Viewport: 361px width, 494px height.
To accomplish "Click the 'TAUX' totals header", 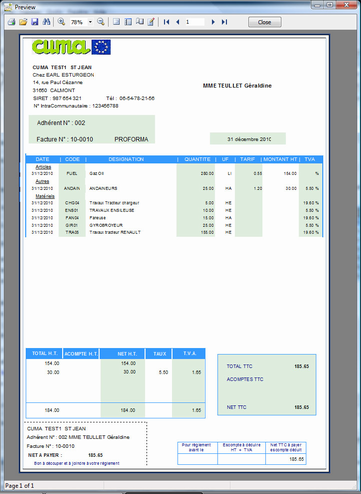I will pyautogui.click(x=160, y=354).
